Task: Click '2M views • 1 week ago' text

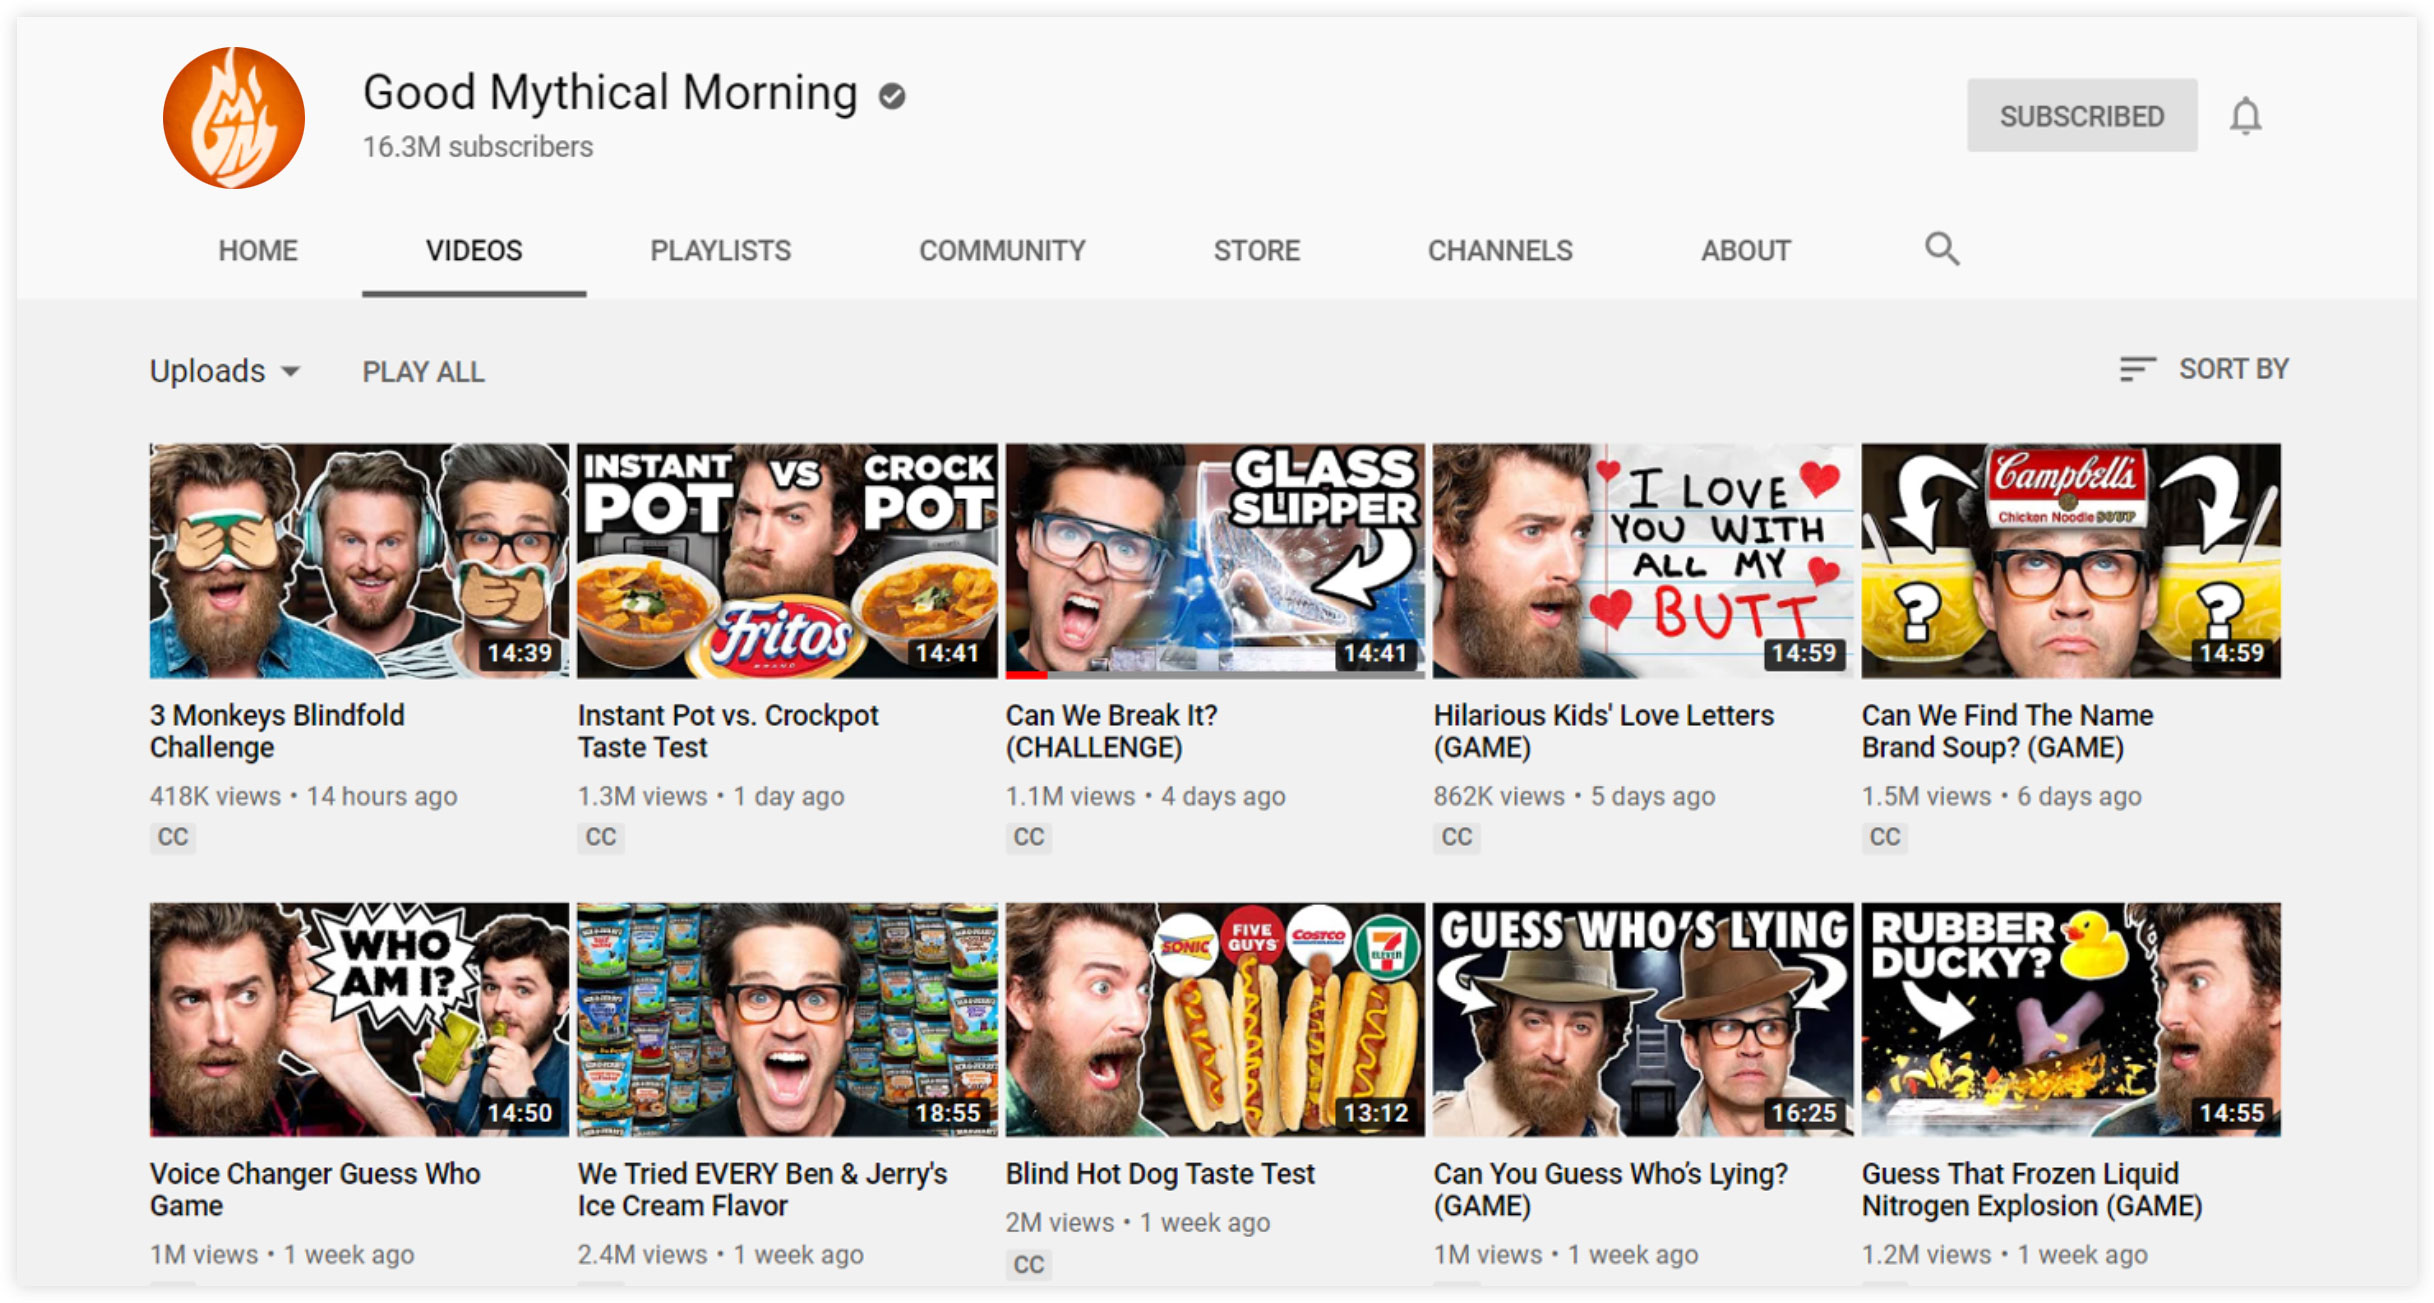Action: [x=1138, y=1223]
